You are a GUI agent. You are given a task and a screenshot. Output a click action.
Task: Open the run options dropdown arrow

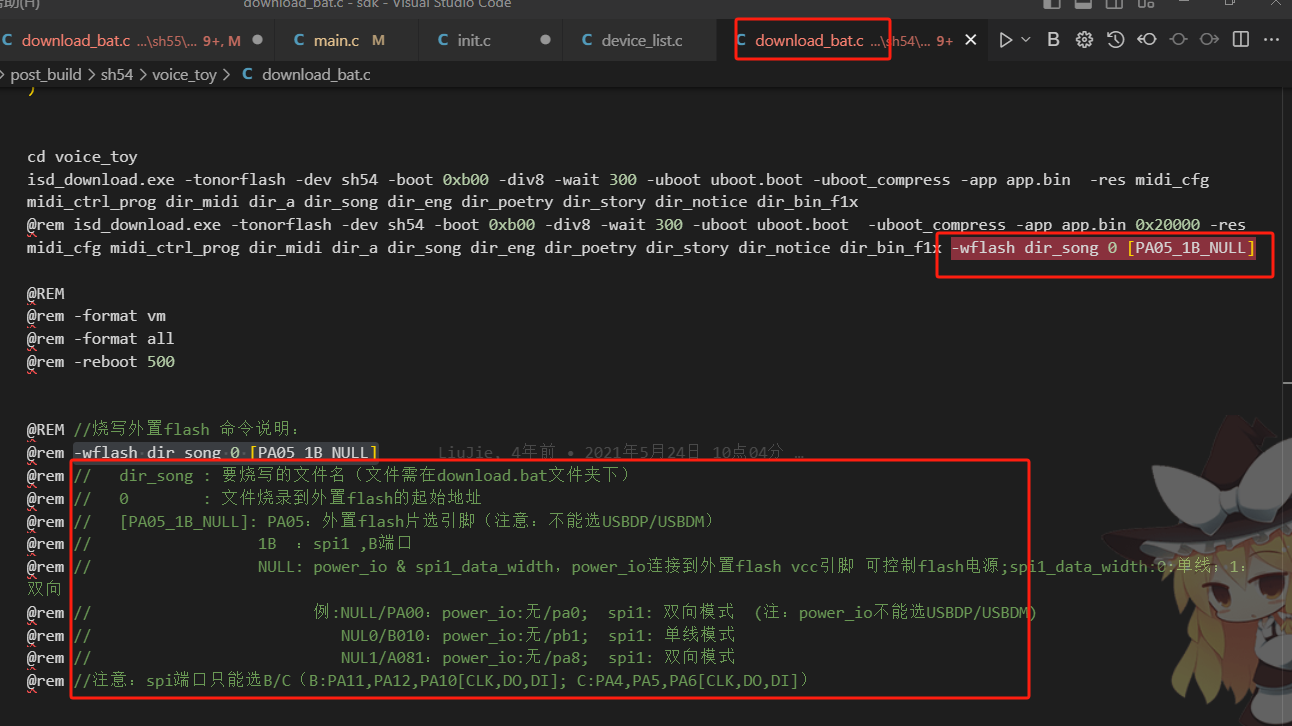(1026, 40)
